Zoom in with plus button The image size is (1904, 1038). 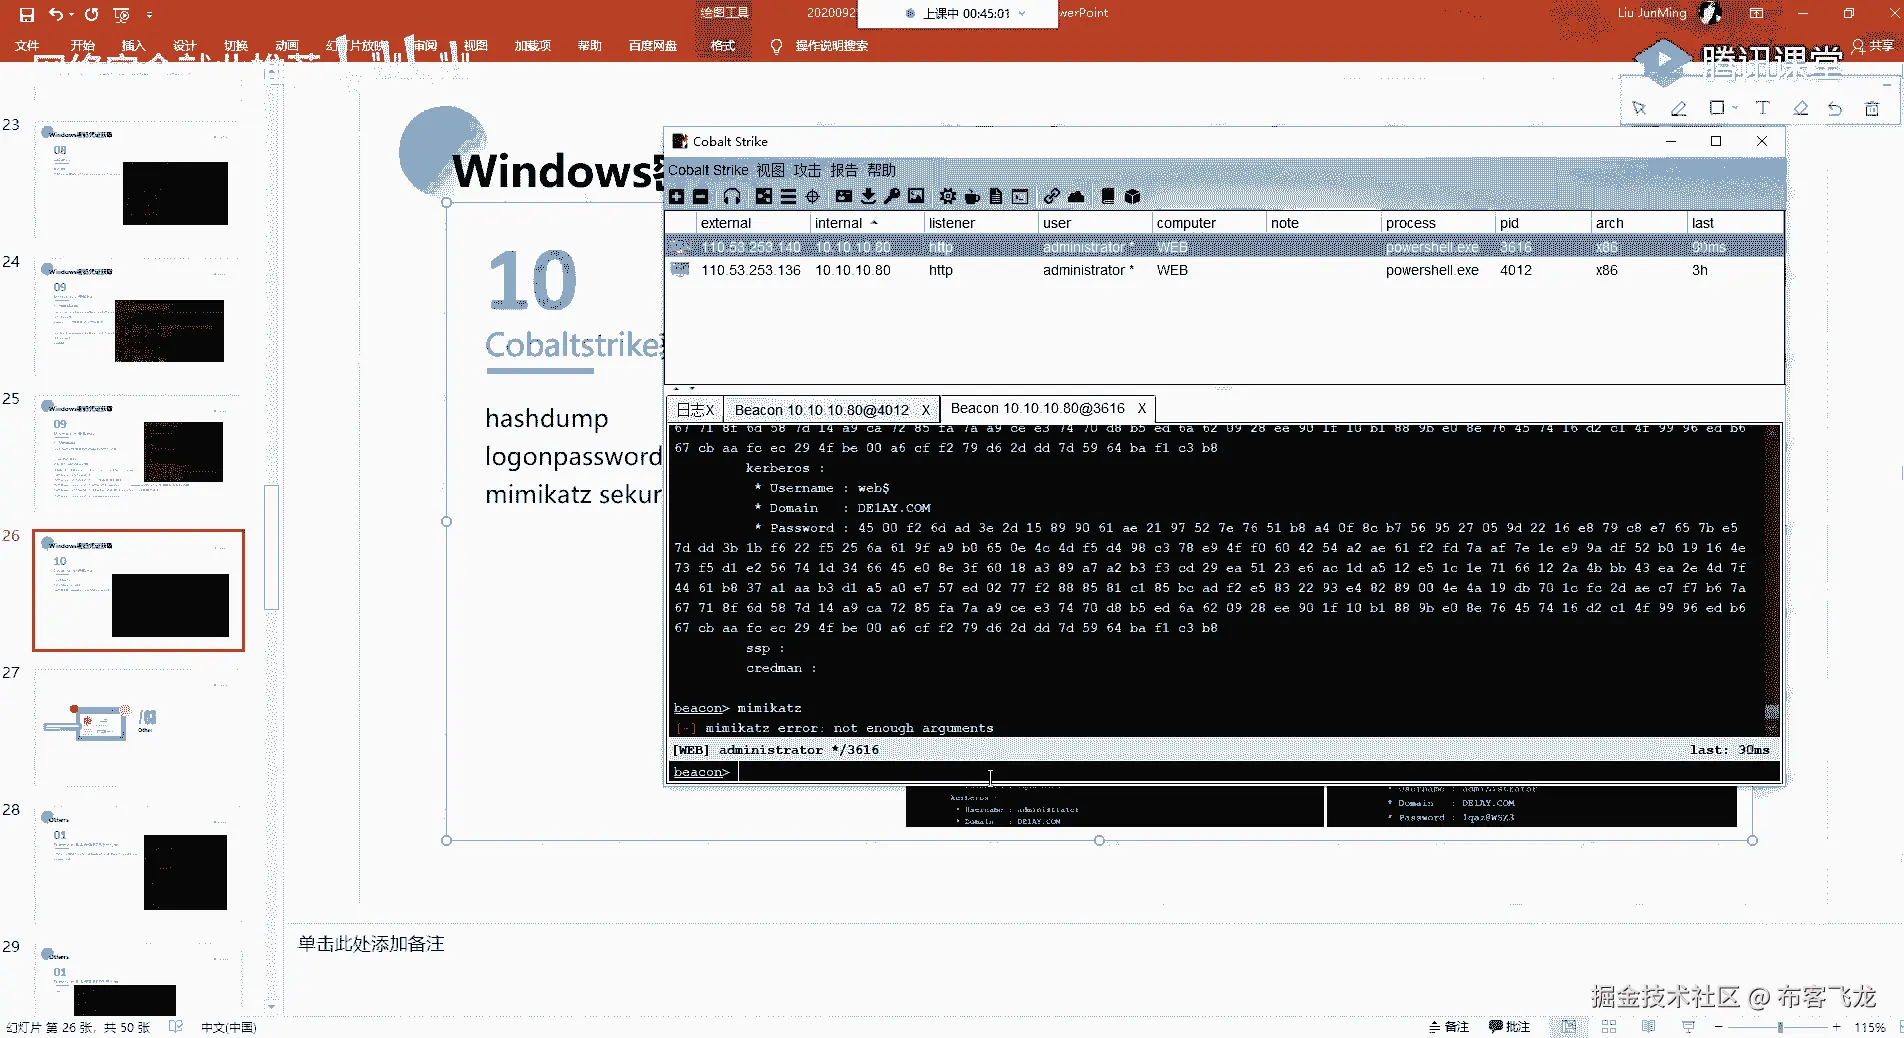1837,1027
